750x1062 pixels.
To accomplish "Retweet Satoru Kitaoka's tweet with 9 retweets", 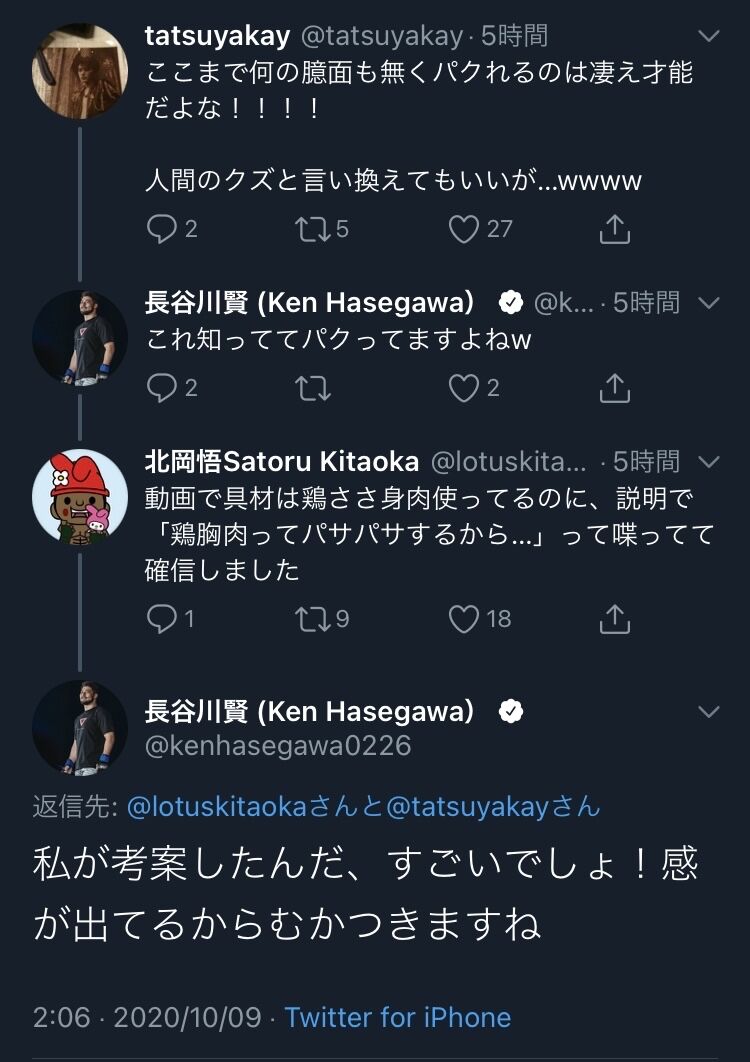I will click(313, 618).
